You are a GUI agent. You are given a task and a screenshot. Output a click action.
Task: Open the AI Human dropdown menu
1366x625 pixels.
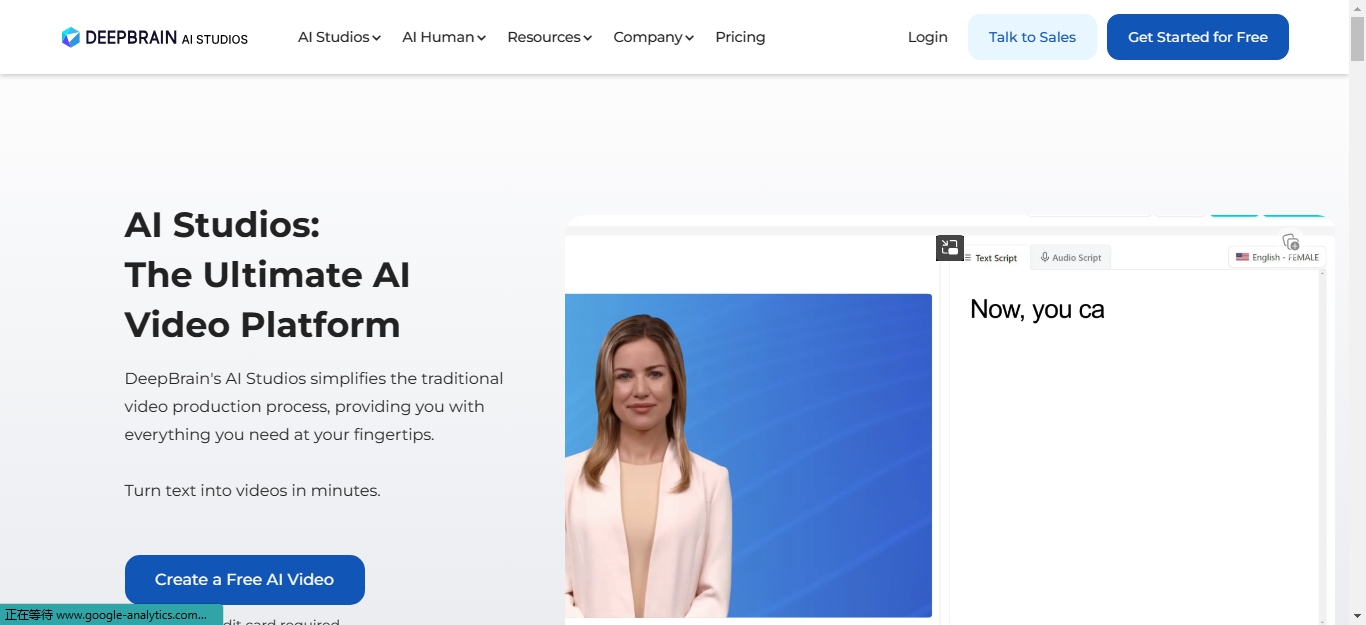tap(444, 37)
